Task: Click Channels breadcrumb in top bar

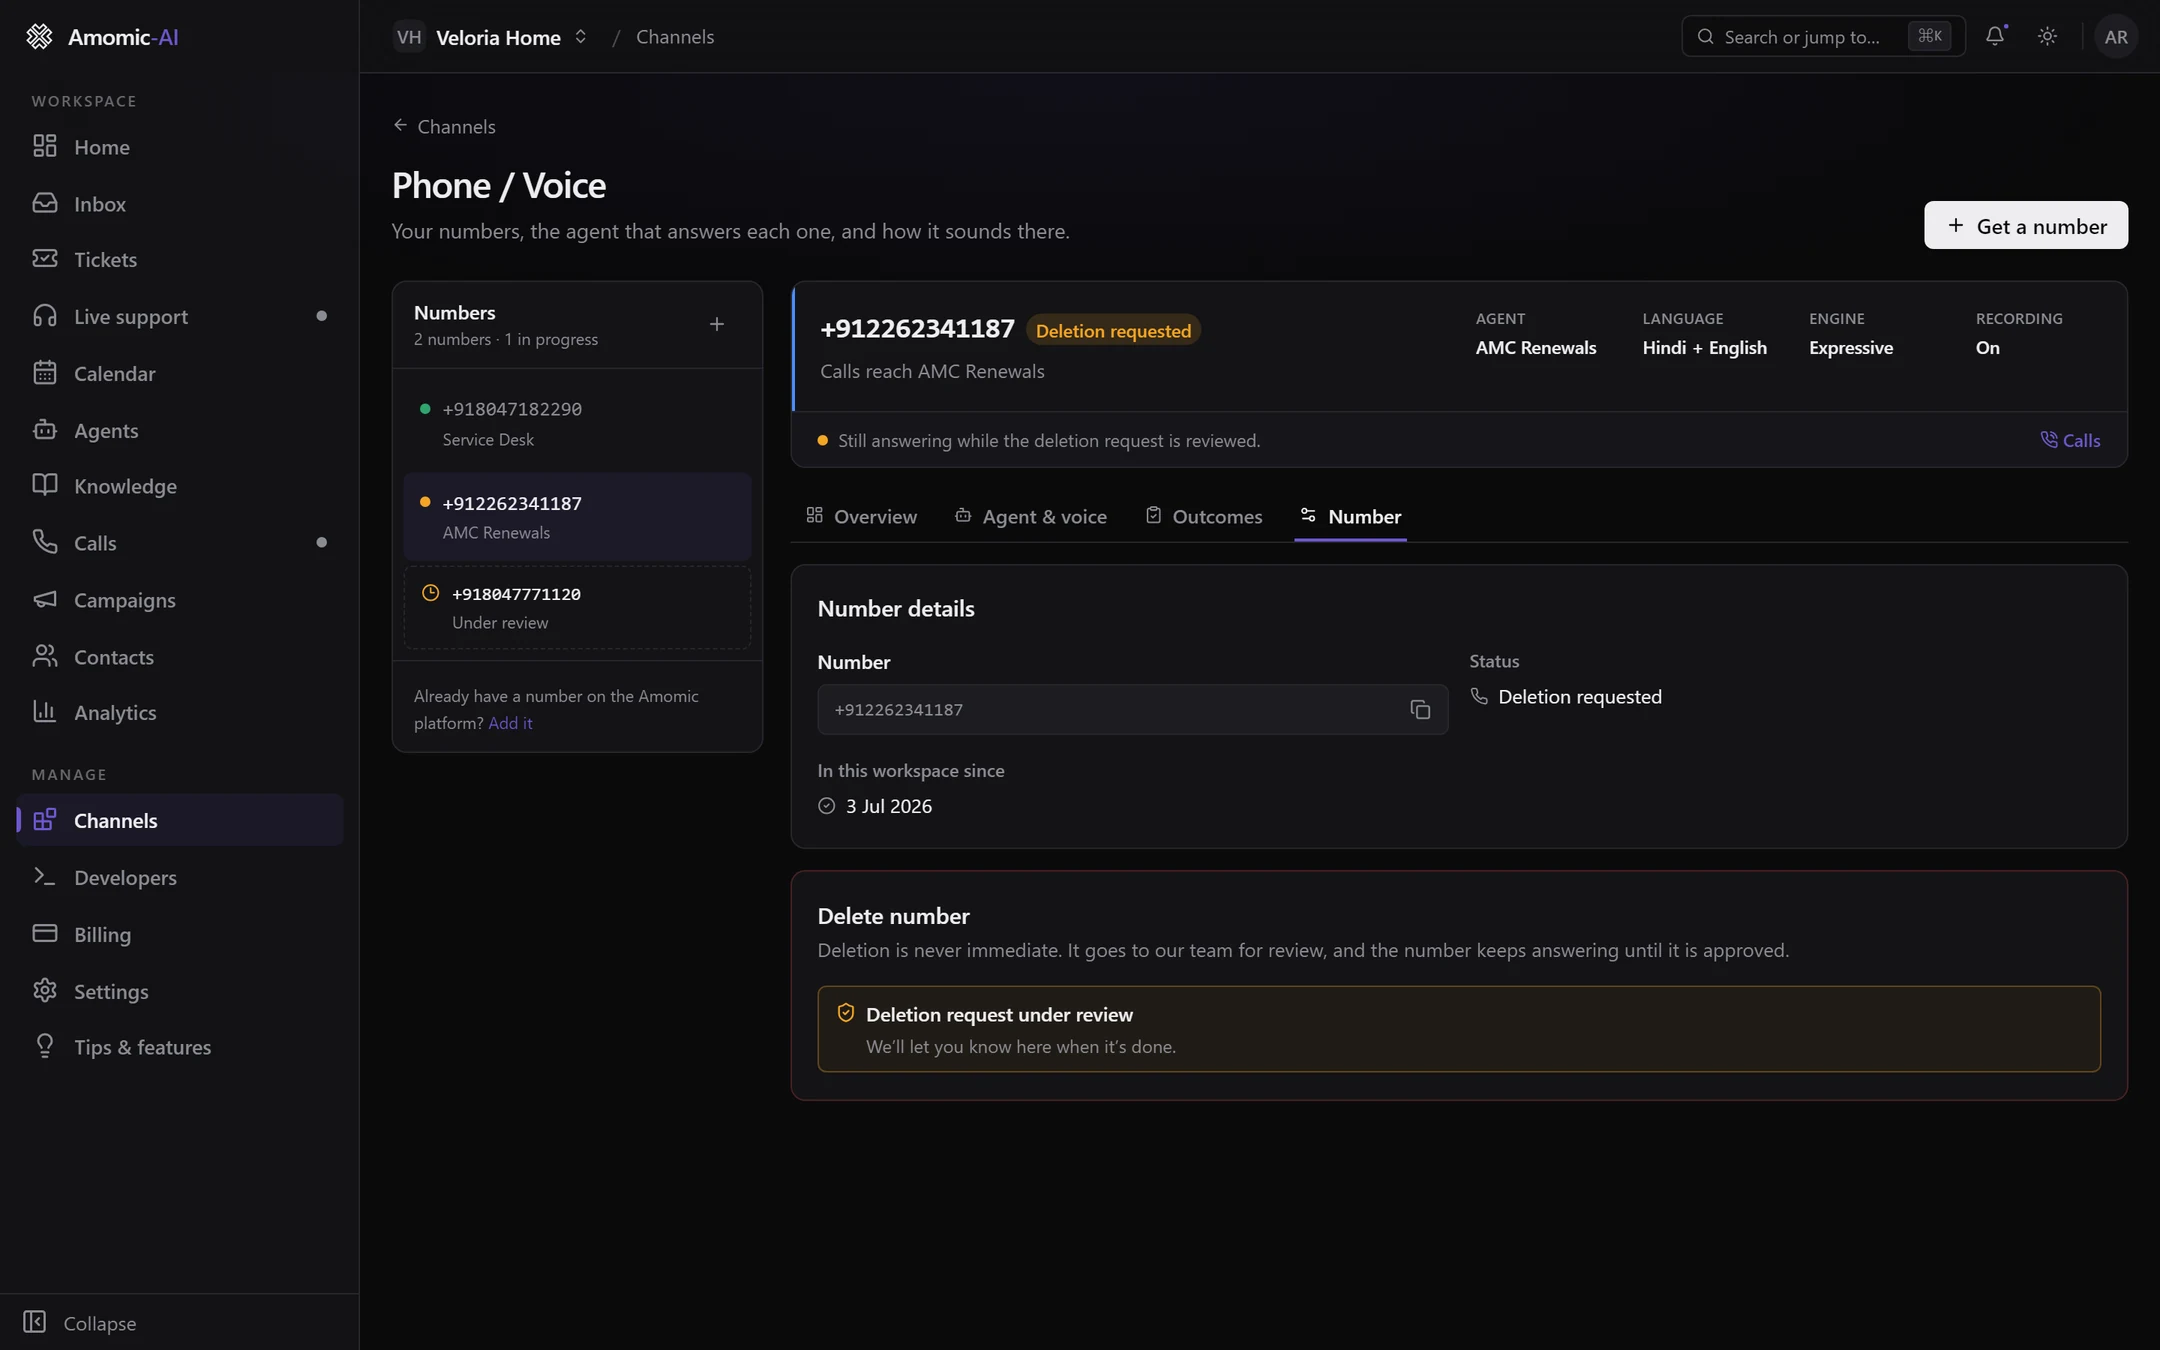Action: click(675, 37)
